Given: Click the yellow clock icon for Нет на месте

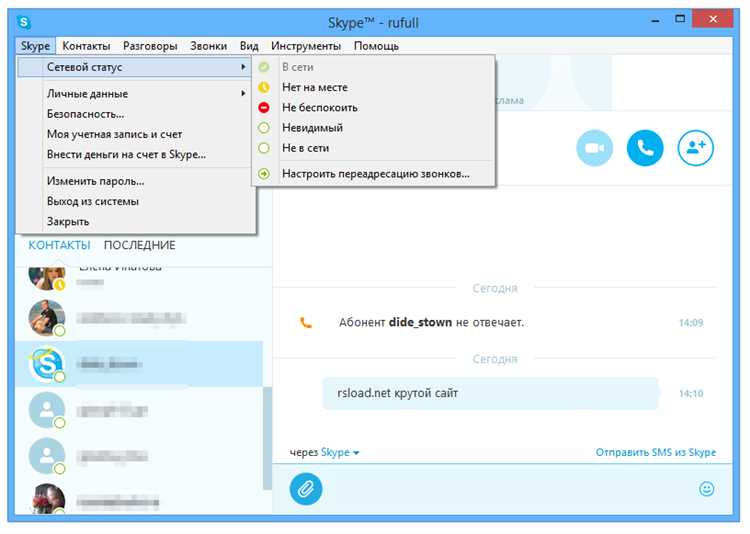Looking at the screenshot, I should pyautogui.click(x=264, y=87).
